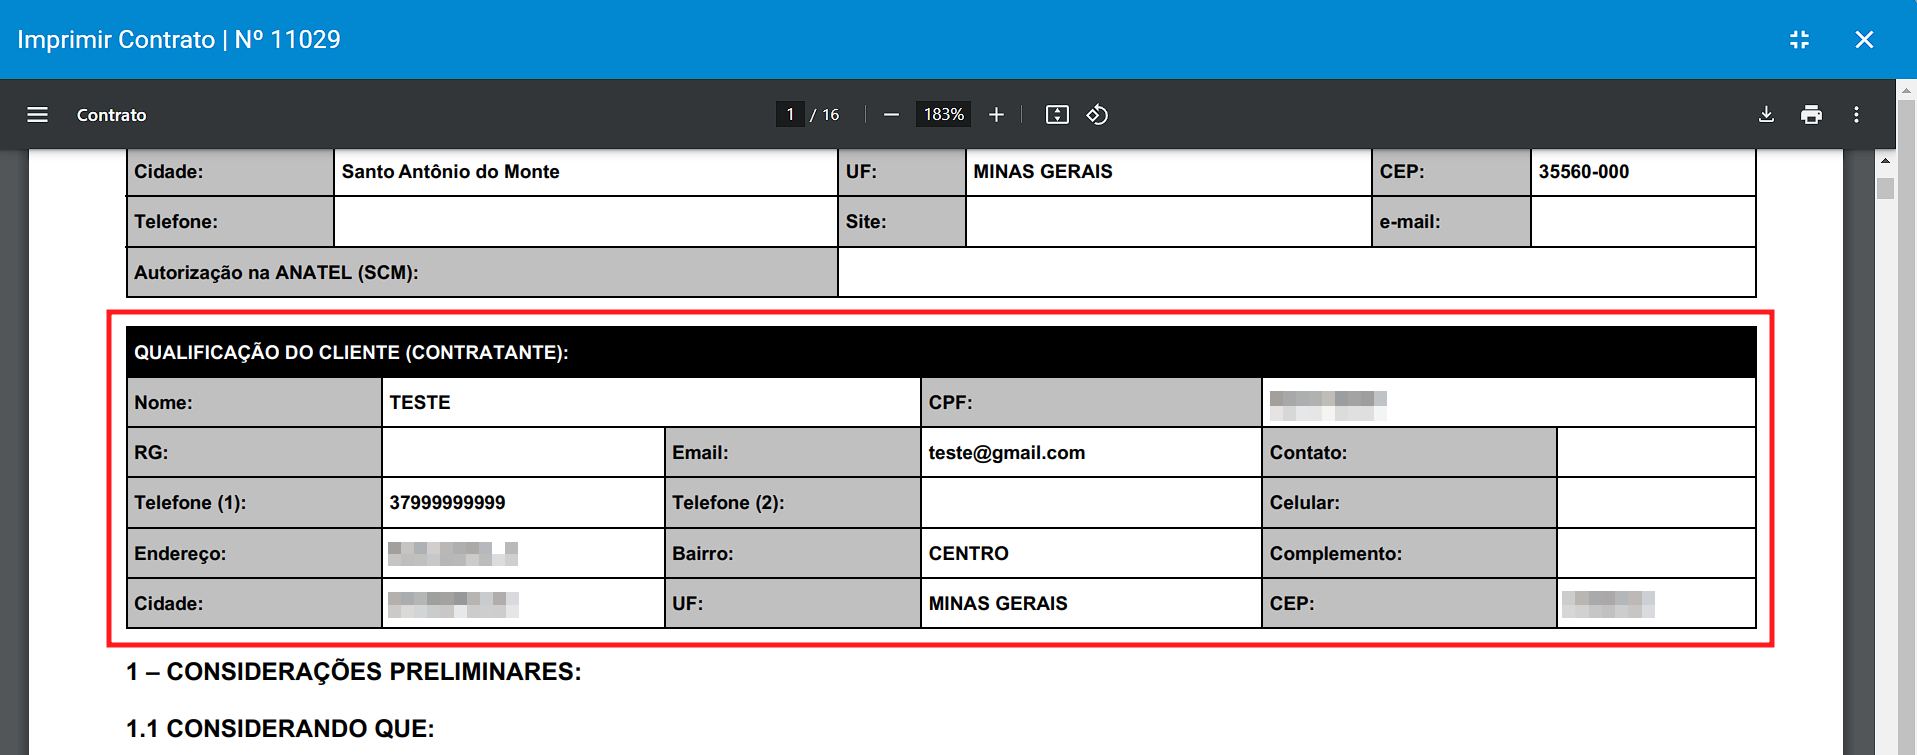This screenshot has height=755, width=1917.
Task: Exit fullscreen of the Imprimir Contrato dialog
Action: (x=1799, y=40)
